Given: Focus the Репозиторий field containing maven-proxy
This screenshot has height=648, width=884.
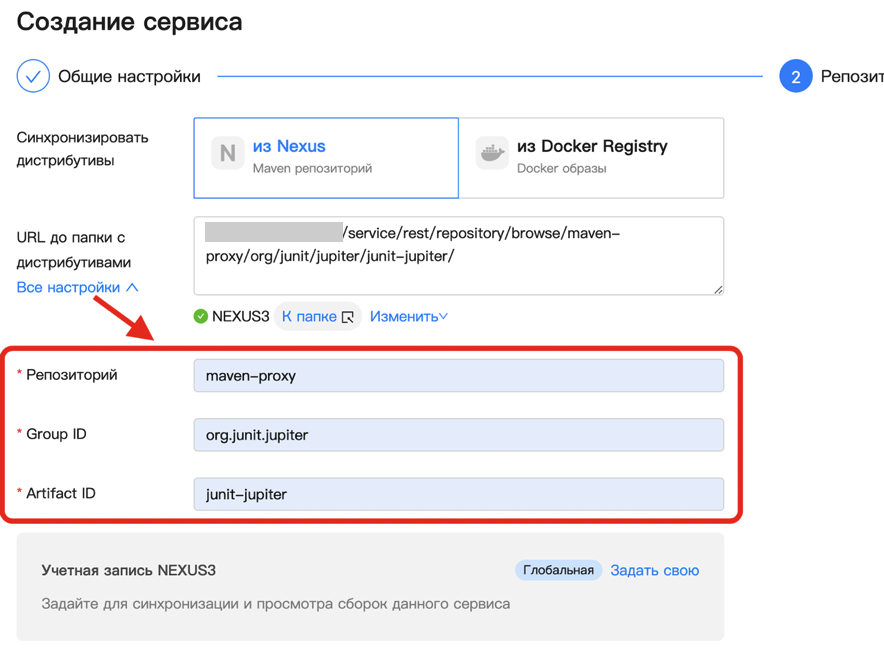Looking at the screenshot, I should point(458,376).
